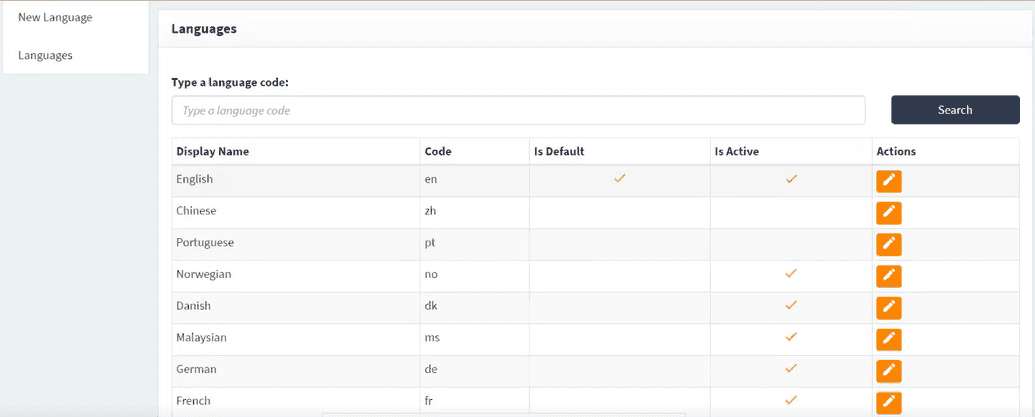Click the Is Active checkmark for English
The width and height of the screenshot is (1035, 417).
pos(790,179)
